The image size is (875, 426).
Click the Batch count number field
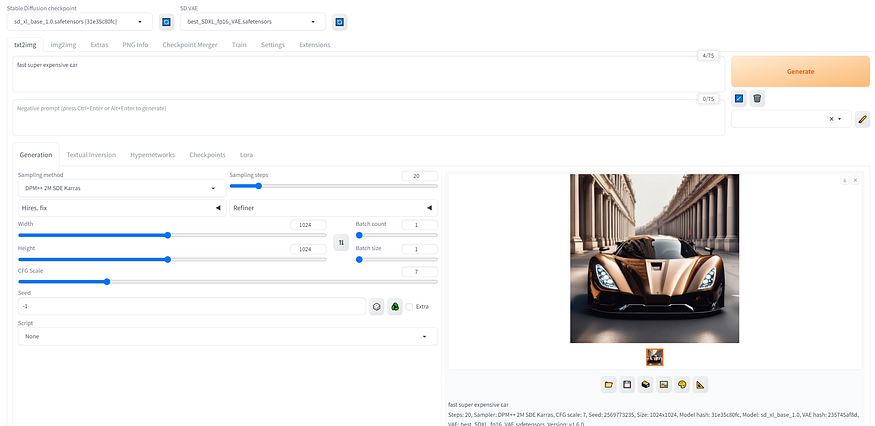tap(420, 225)
